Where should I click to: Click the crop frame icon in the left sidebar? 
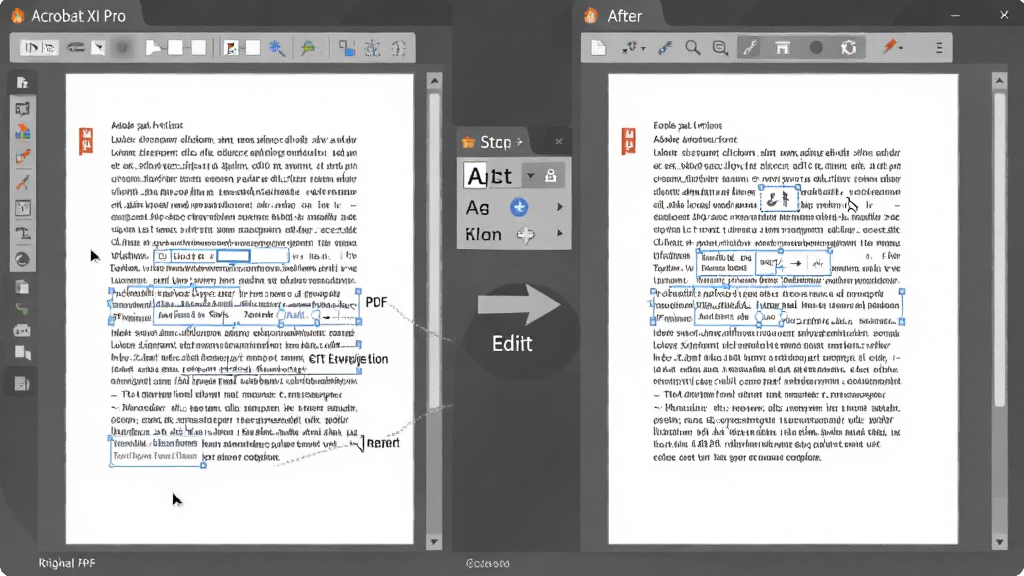point(22,108)
